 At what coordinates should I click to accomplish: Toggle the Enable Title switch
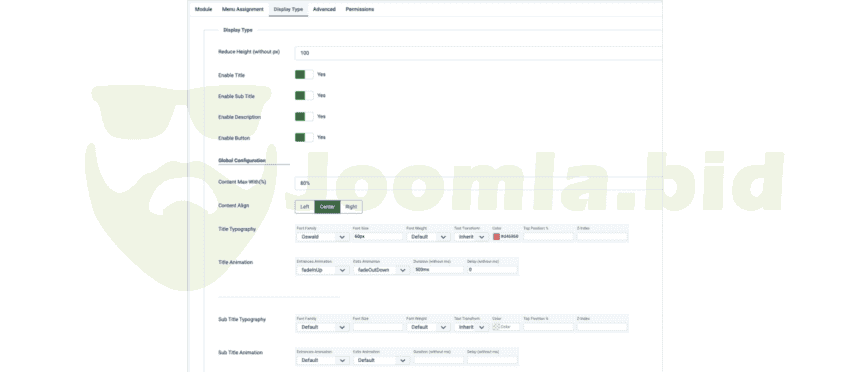click(304, 75)
